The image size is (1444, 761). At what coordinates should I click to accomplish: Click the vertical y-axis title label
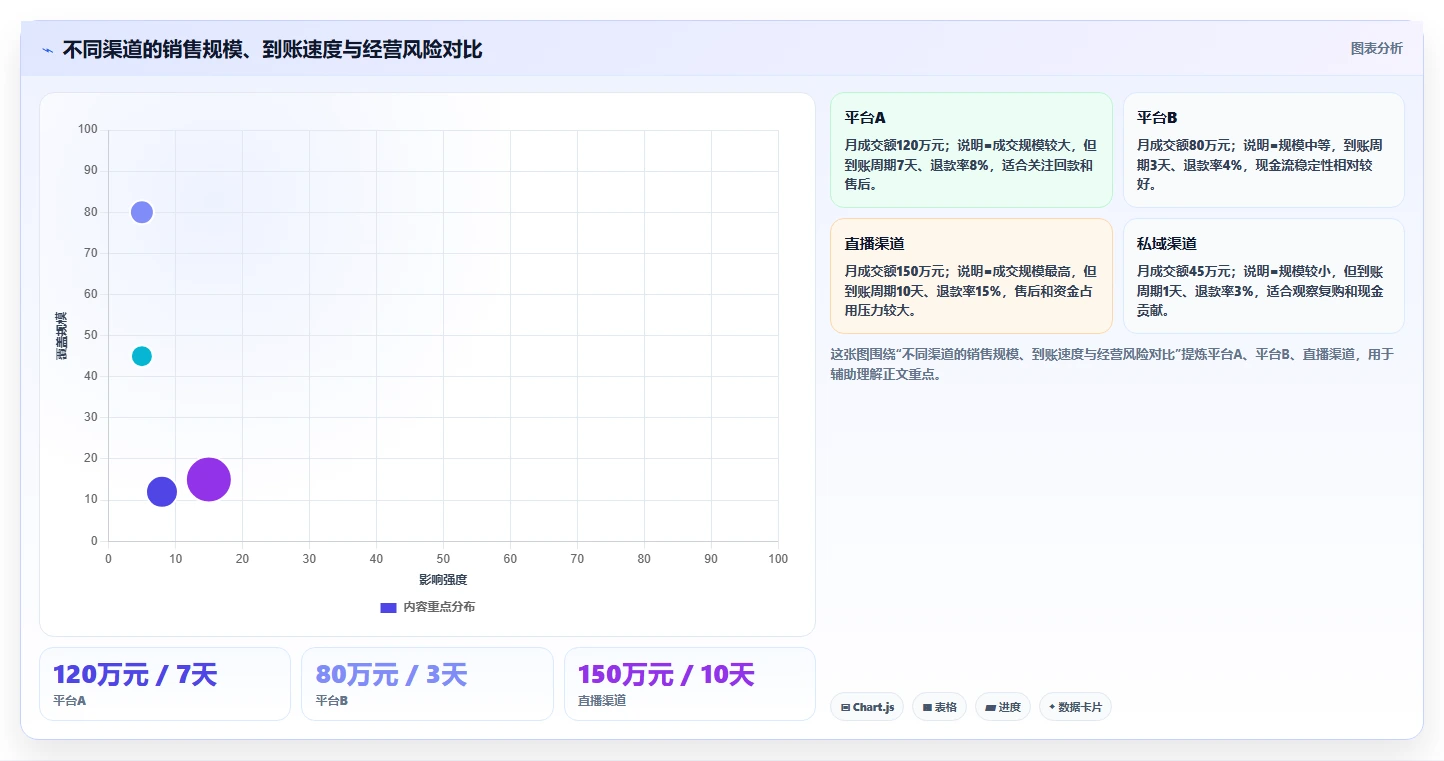tap(62, 336)
